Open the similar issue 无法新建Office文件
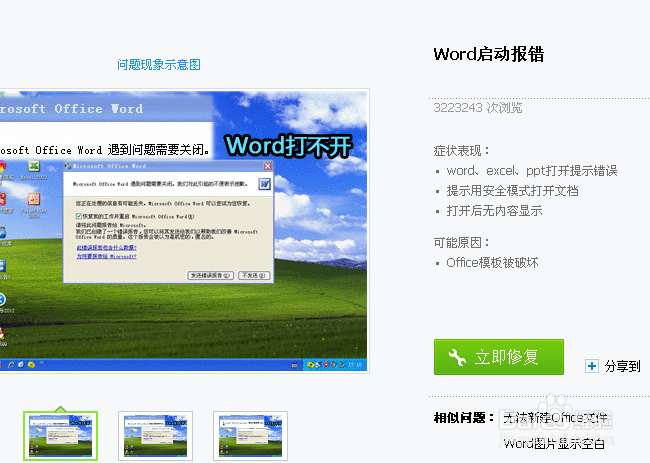This screenshot has width=650, height=463. pos(555,418)
